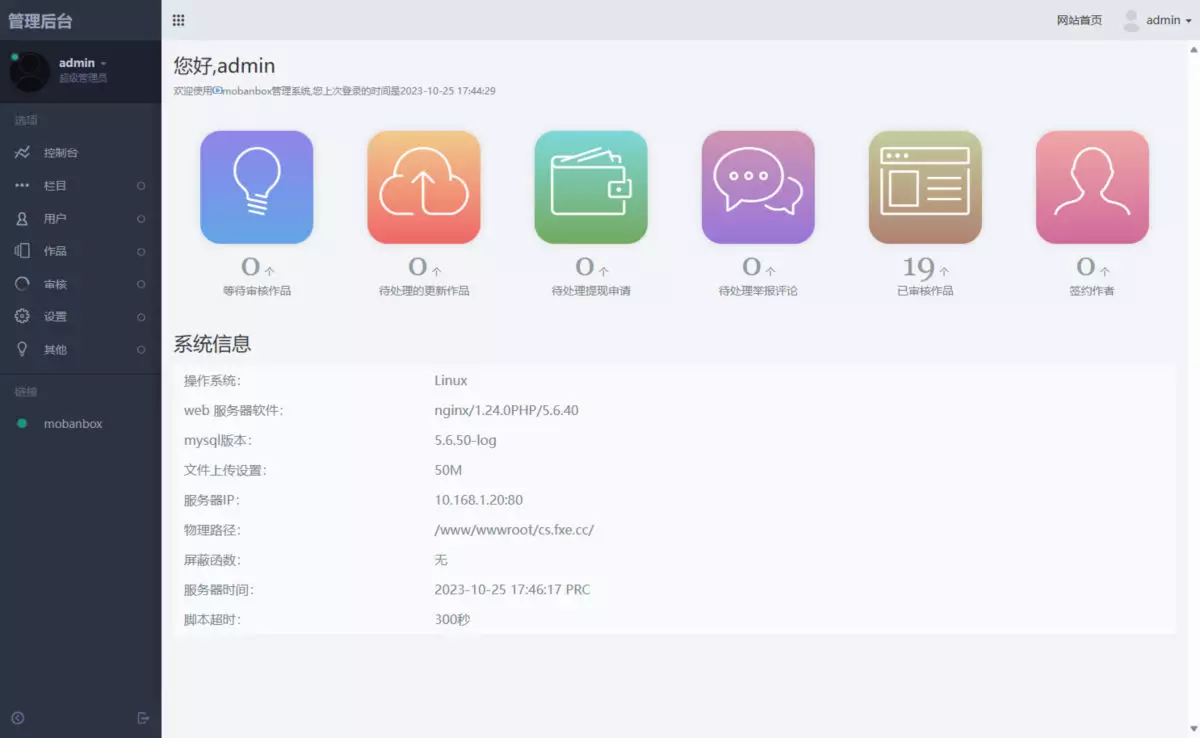Open the mobanbox link in the sidebar
Image resolution: width=1200 pixels, height=738 pixels.
pyautogui.click(x=73, y=424)
